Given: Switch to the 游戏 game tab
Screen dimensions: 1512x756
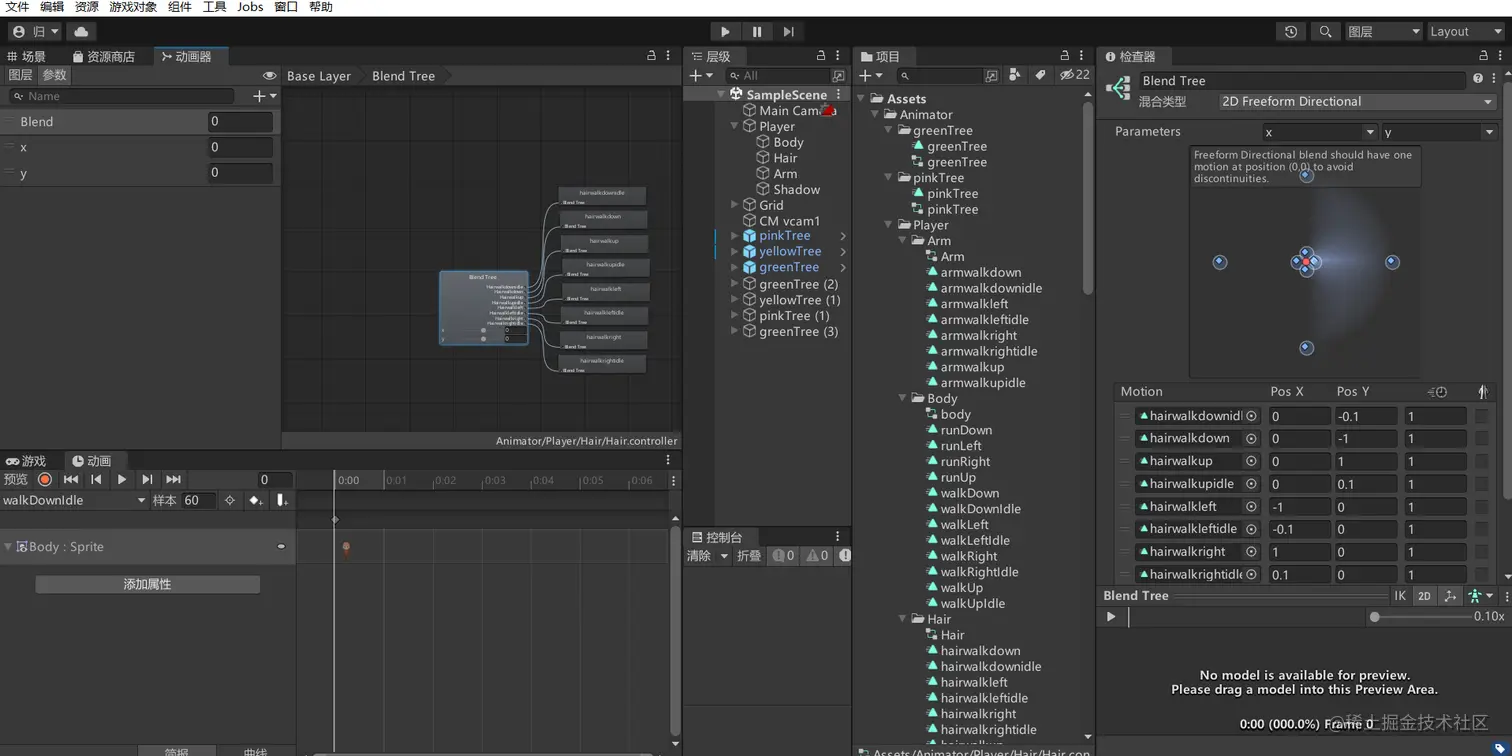Looking at the screenshot, I should [27, 461].
